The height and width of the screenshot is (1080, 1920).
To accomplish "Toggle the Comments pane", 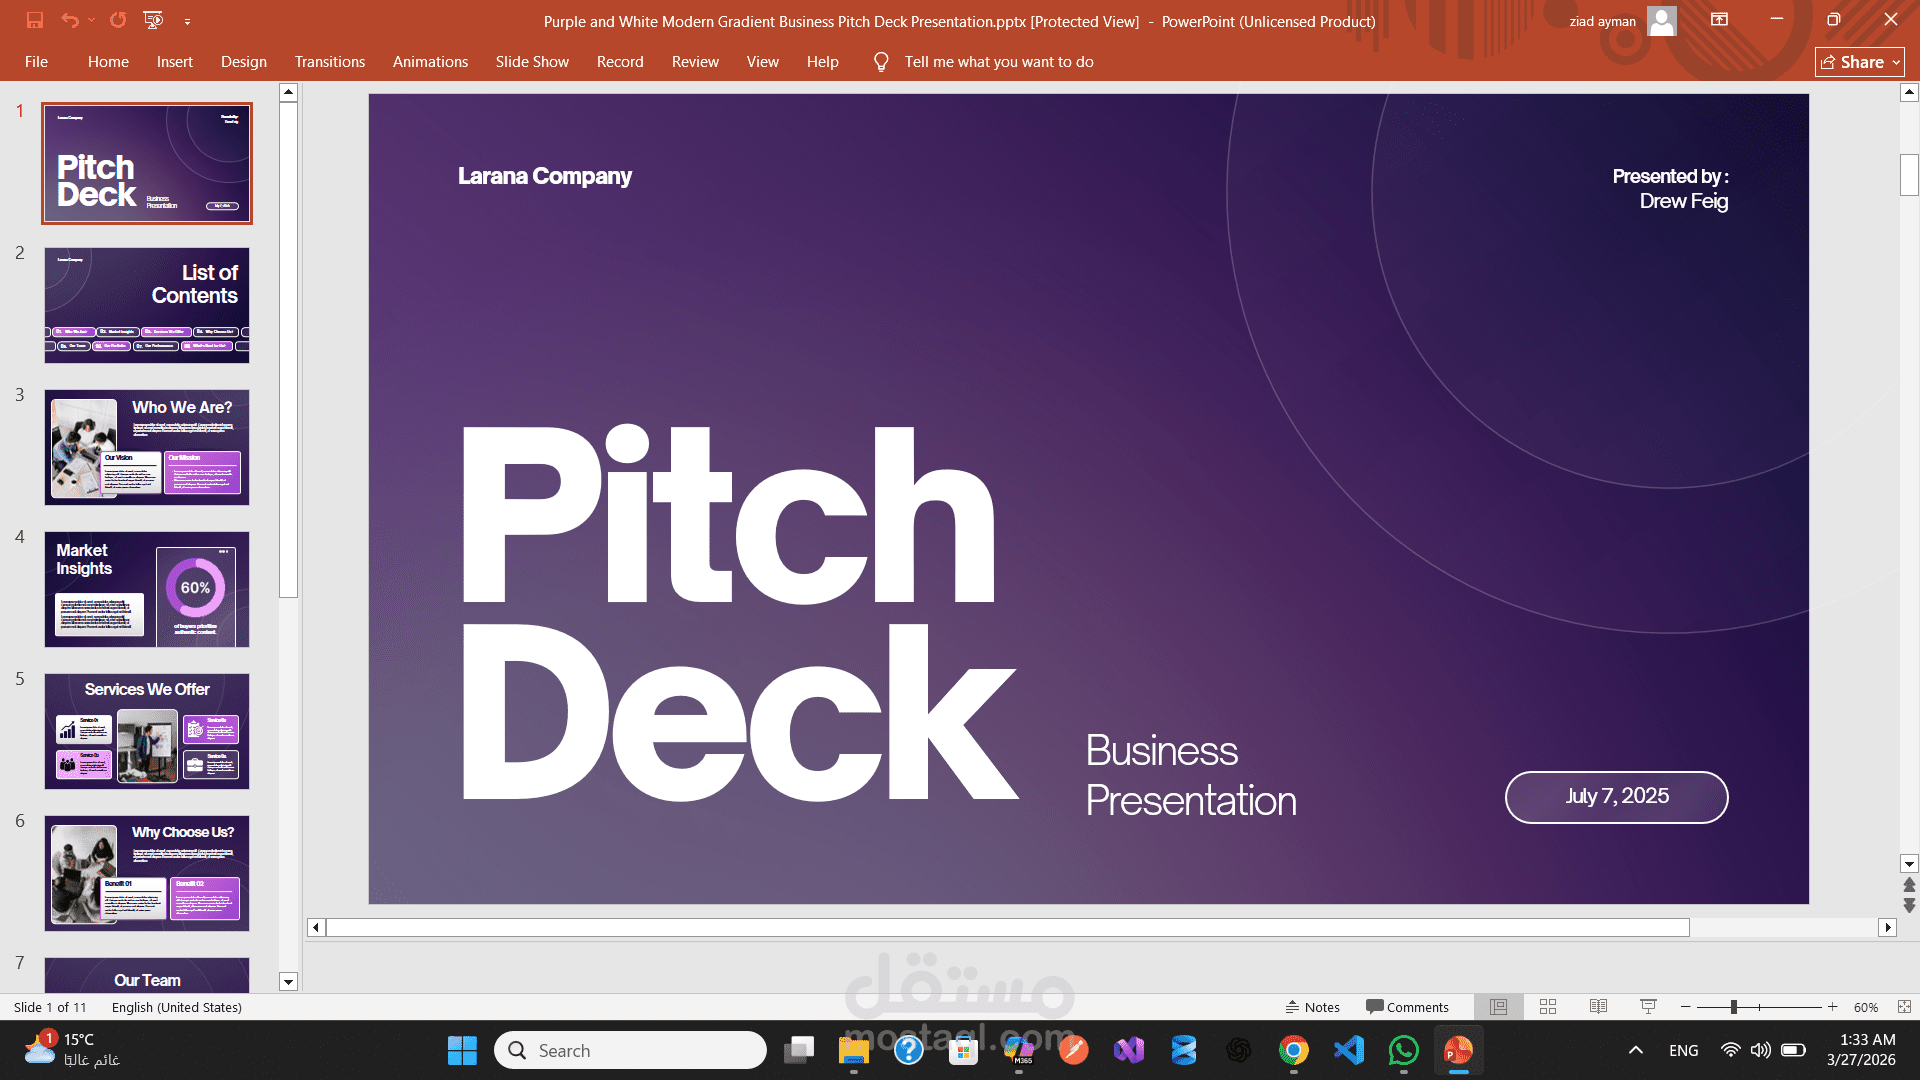I will click(x=1407, y=1007).
